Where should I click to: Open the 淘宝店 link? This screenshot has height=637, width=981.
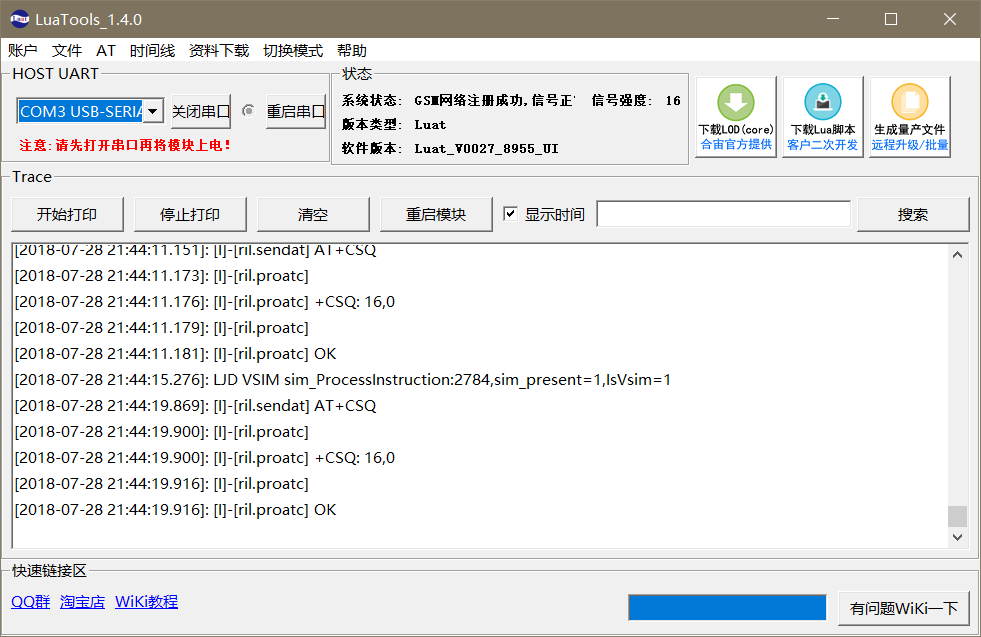(x=83, y=602)
